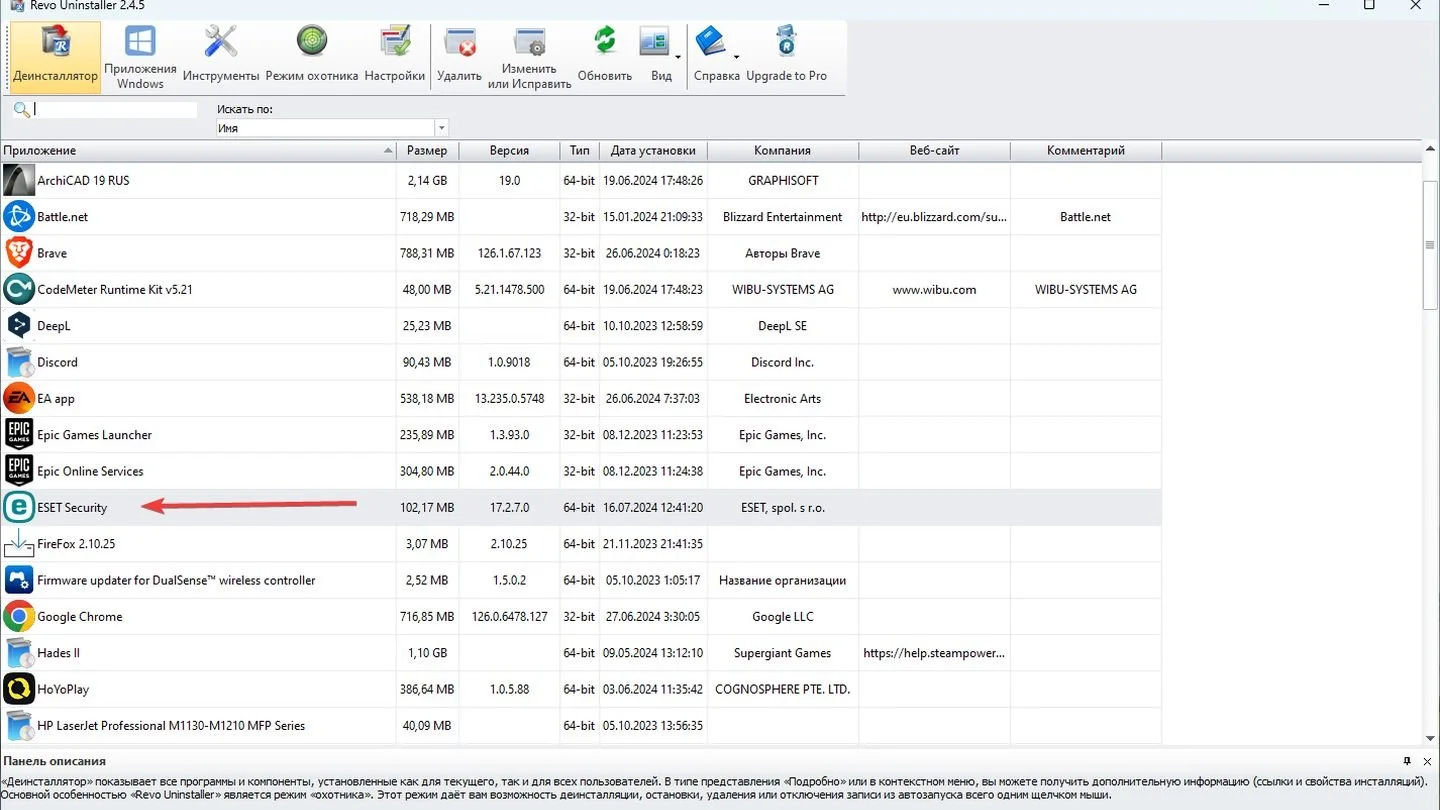Open the Искать по Имя combo box
Screen dimensions: 1440x810
[332, 128]
